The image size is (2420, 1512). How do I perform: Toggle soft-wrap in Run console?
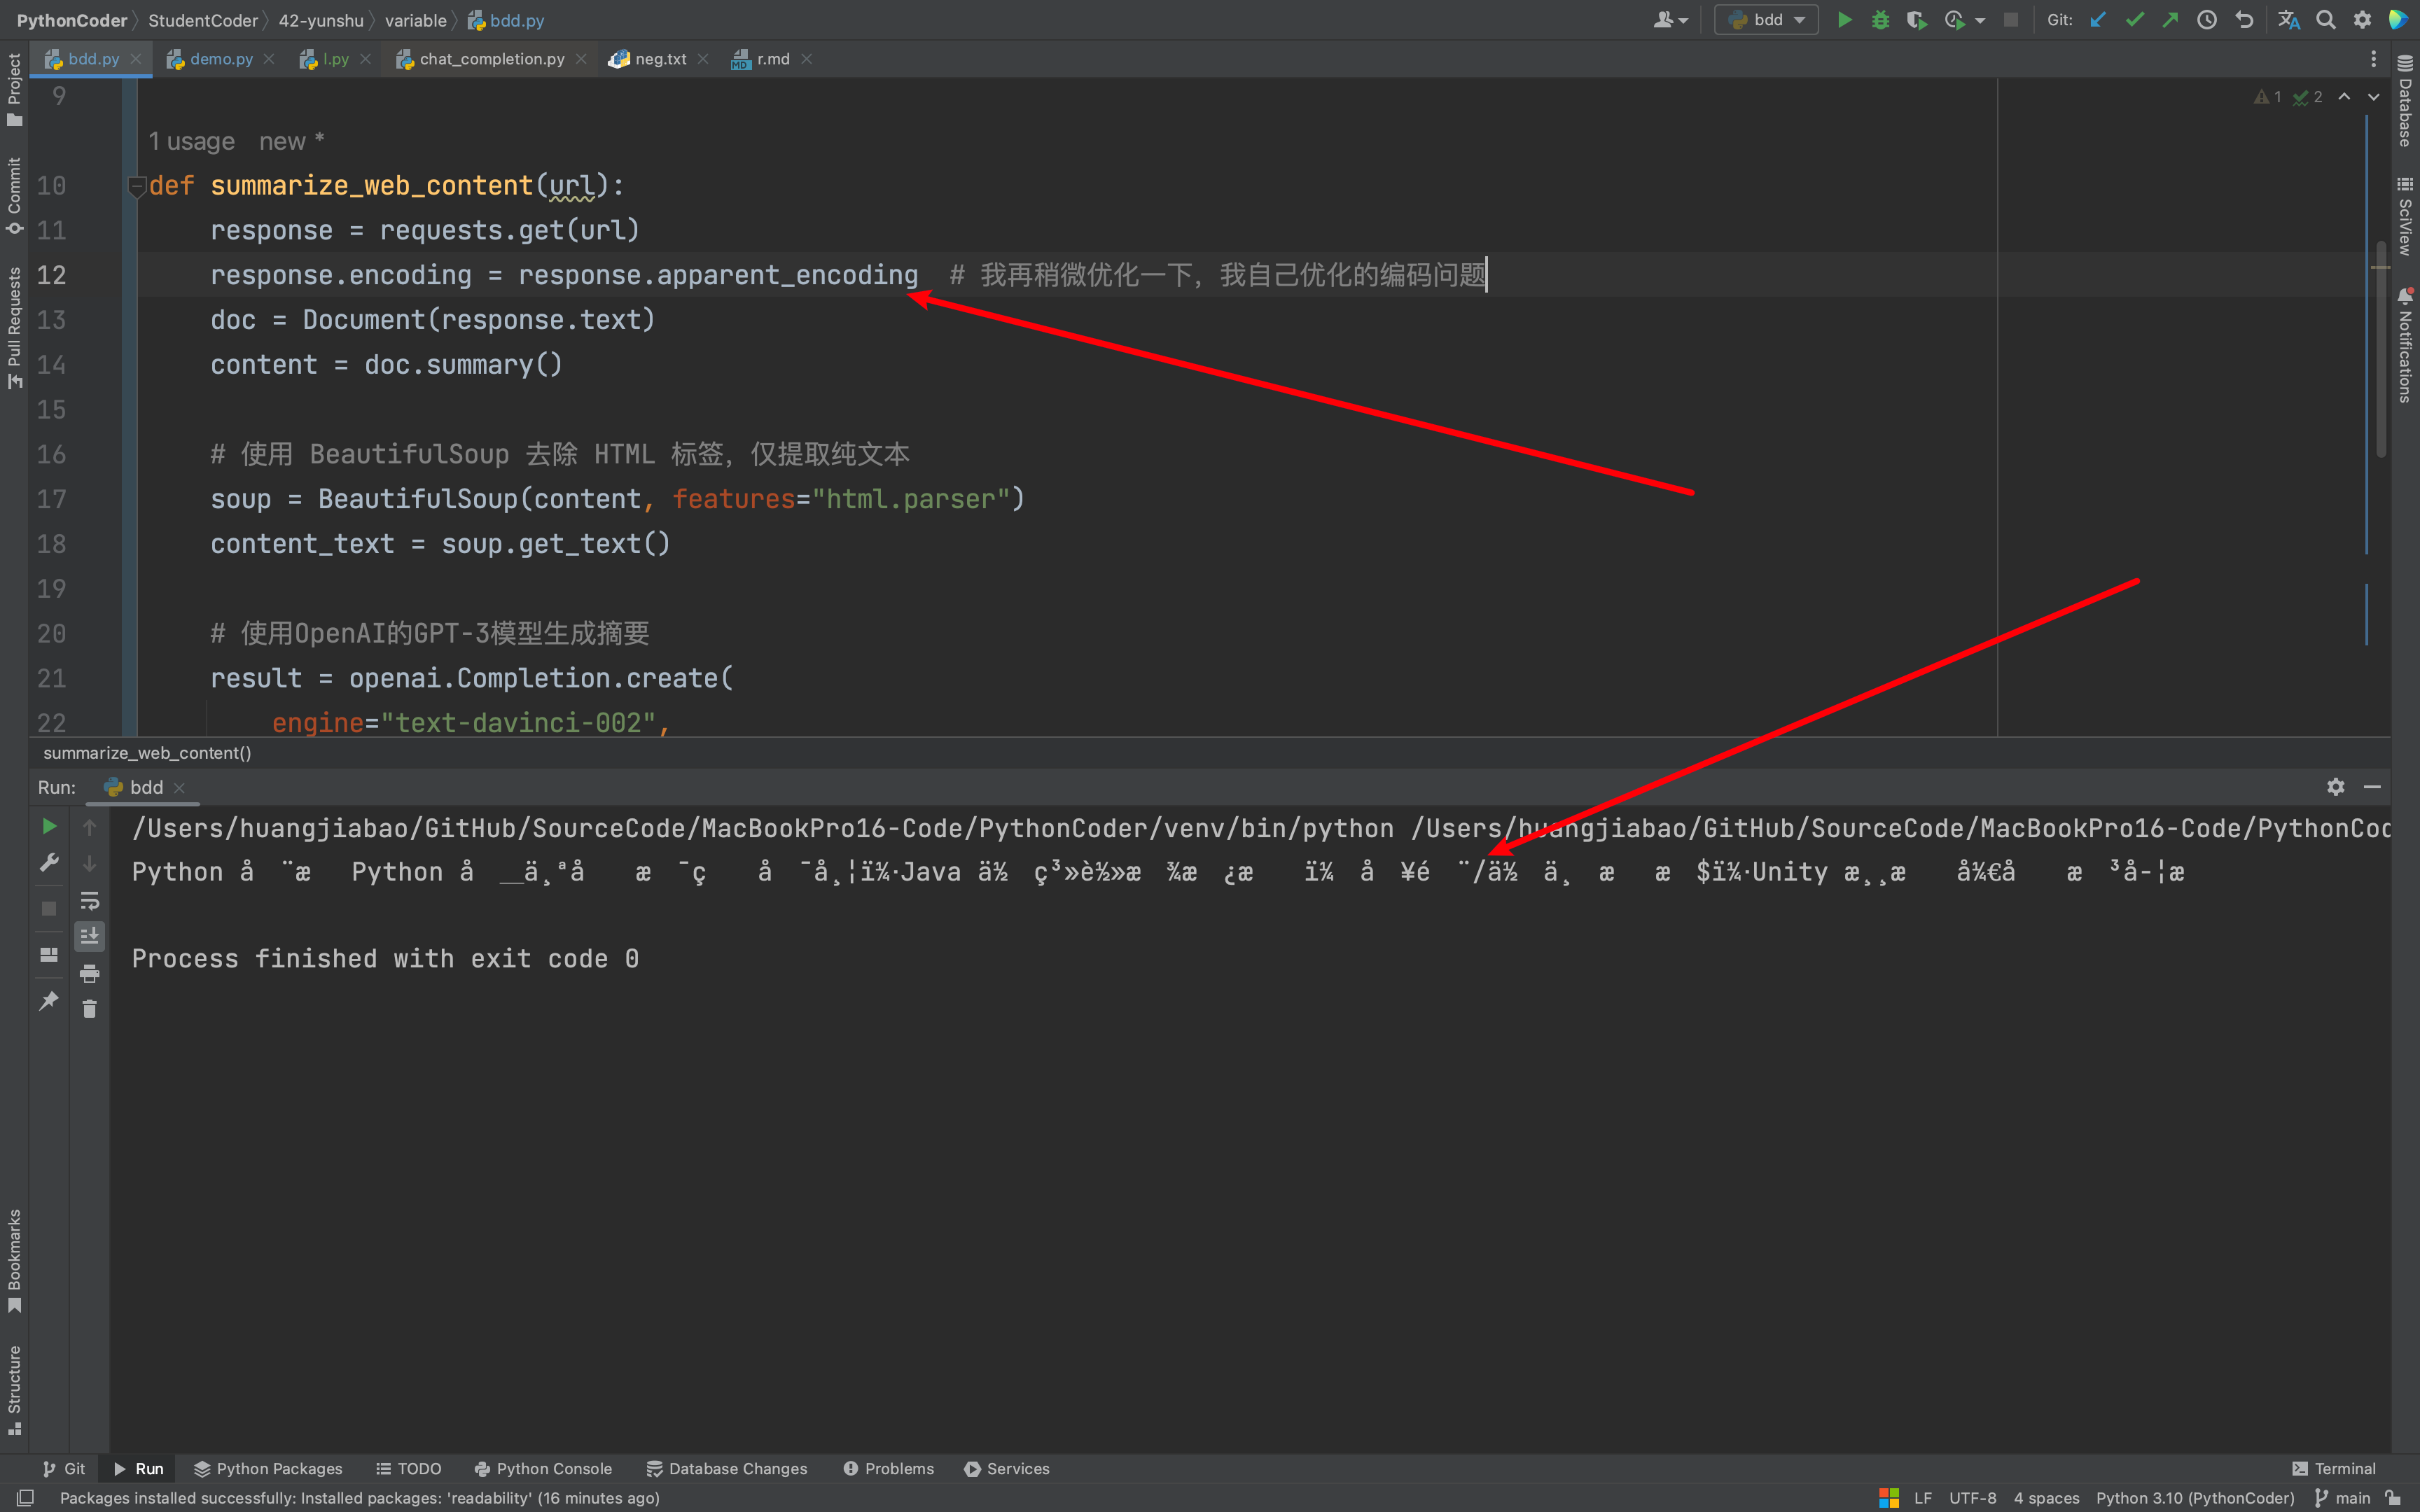tap(89, 900)
